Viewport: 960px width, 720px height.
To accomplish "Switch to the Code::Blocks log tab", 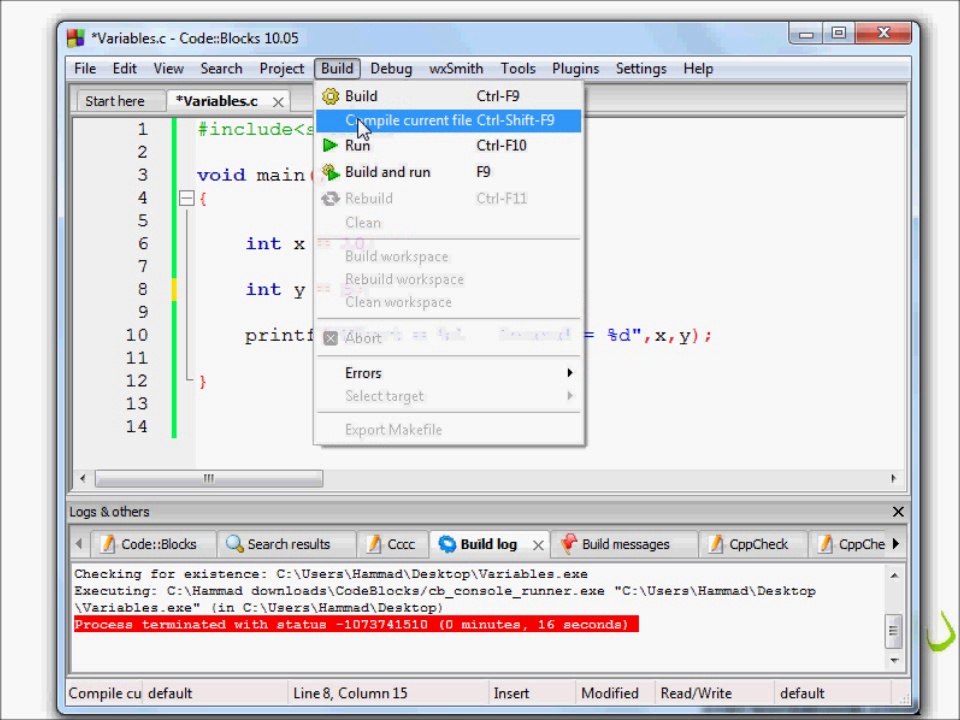I will tap(152, 544).
